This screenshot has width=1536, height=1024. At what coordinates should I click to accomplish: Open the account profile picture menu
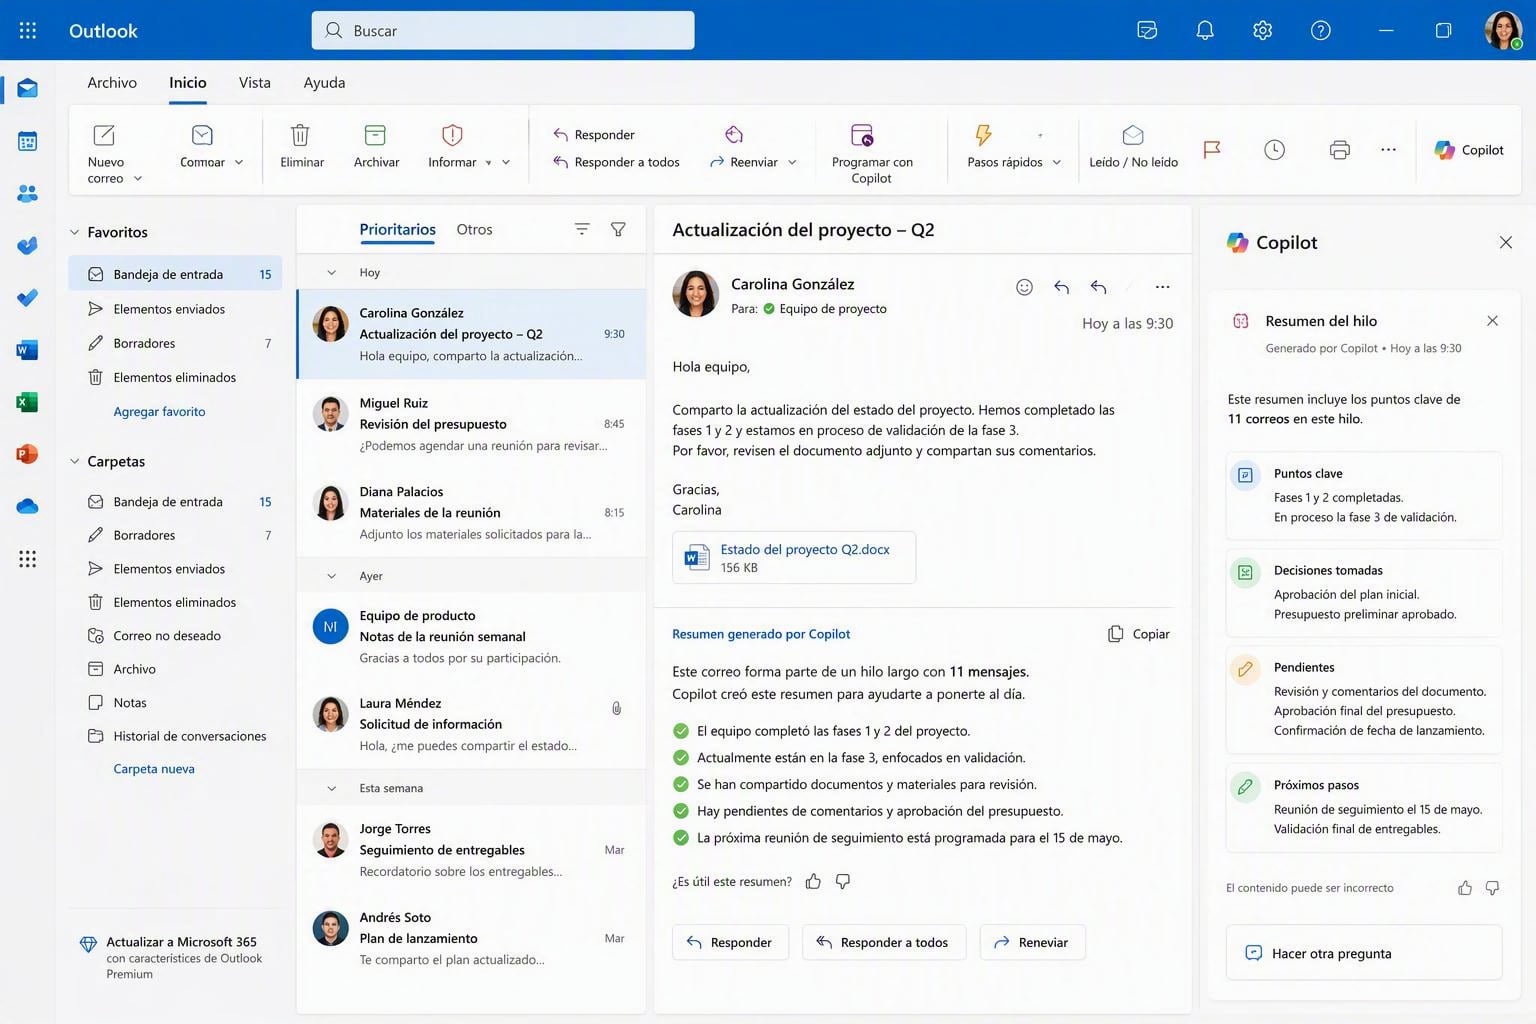(1503, 30)
